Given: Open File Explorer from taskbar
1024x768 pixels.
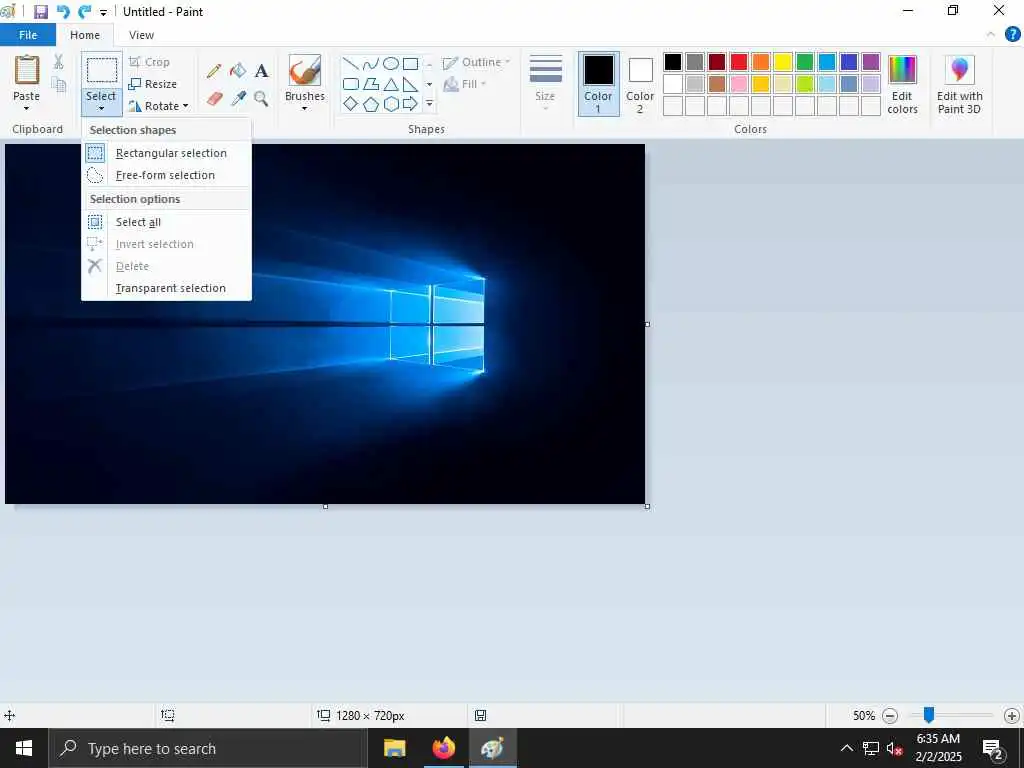Looking at the screenshot, I should [x=394, y=748].
